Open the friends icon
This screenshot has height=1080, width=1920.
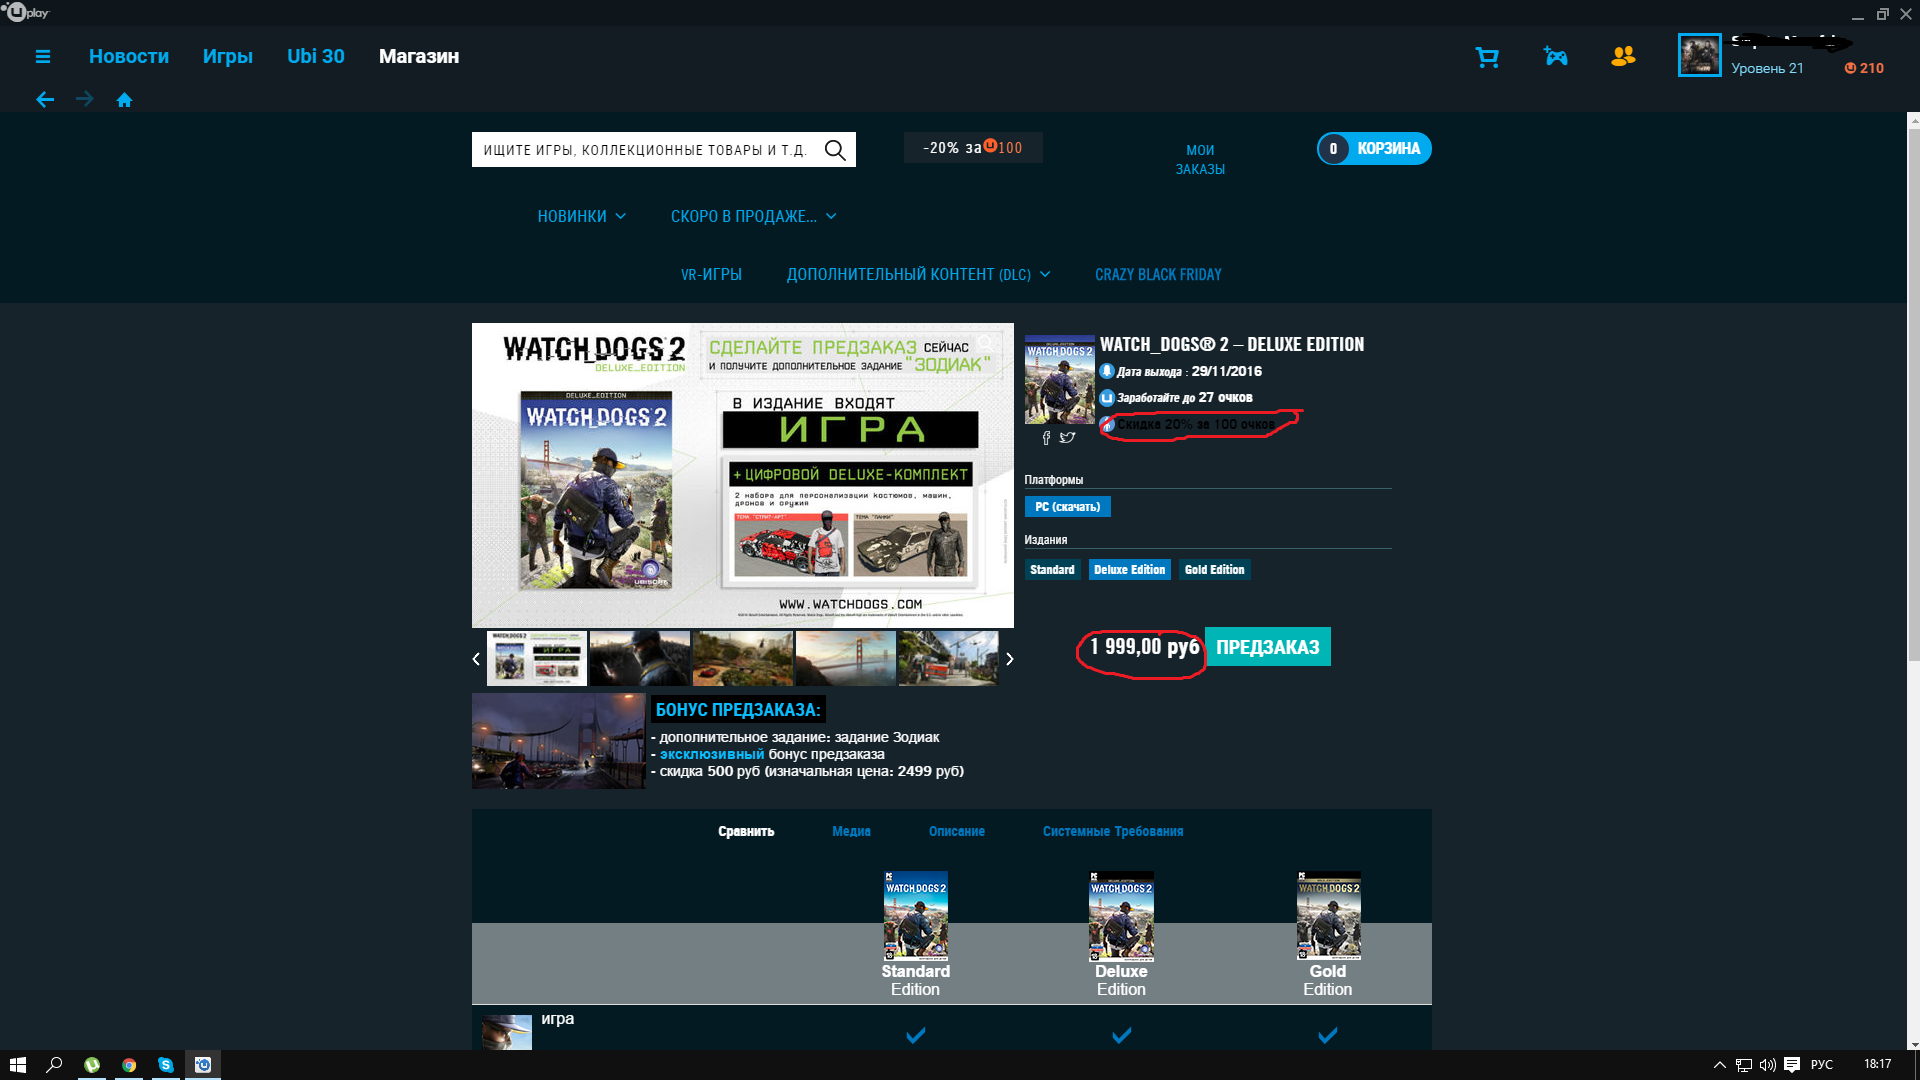[x=1623, y=57]
